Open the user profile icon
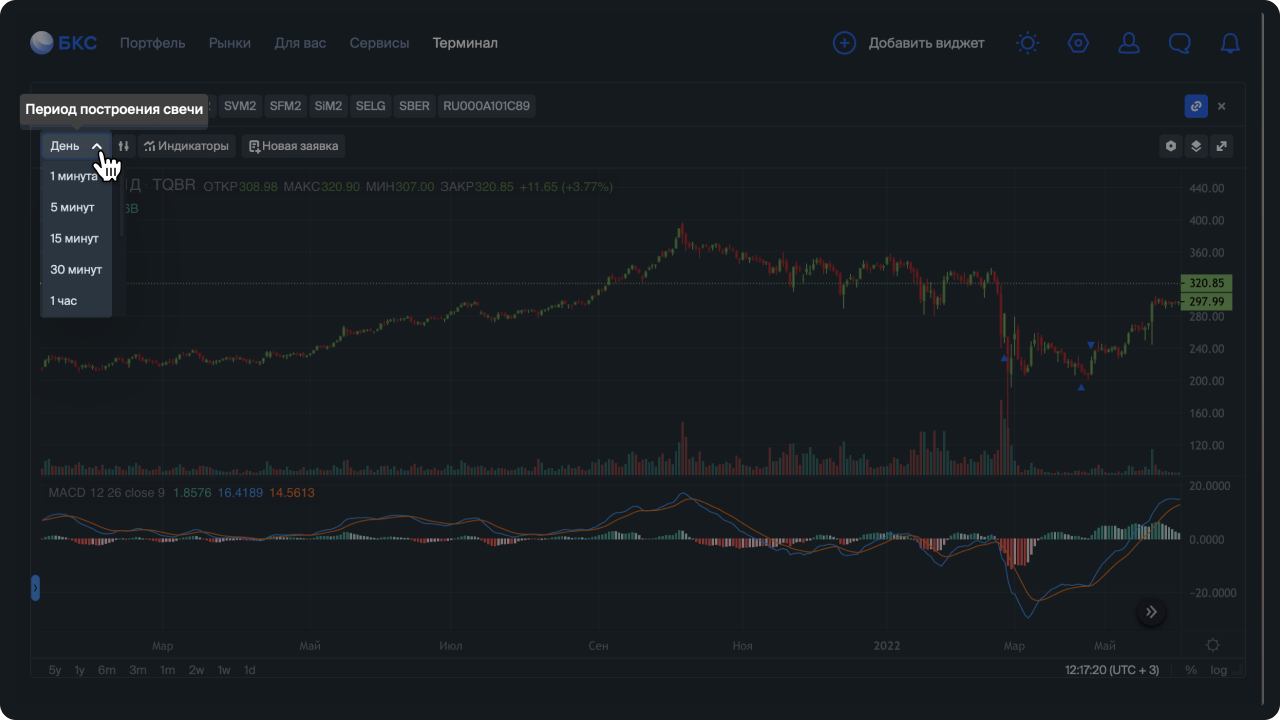Viewport: 1280px width, 720px height. click(x=1129, y=43)
